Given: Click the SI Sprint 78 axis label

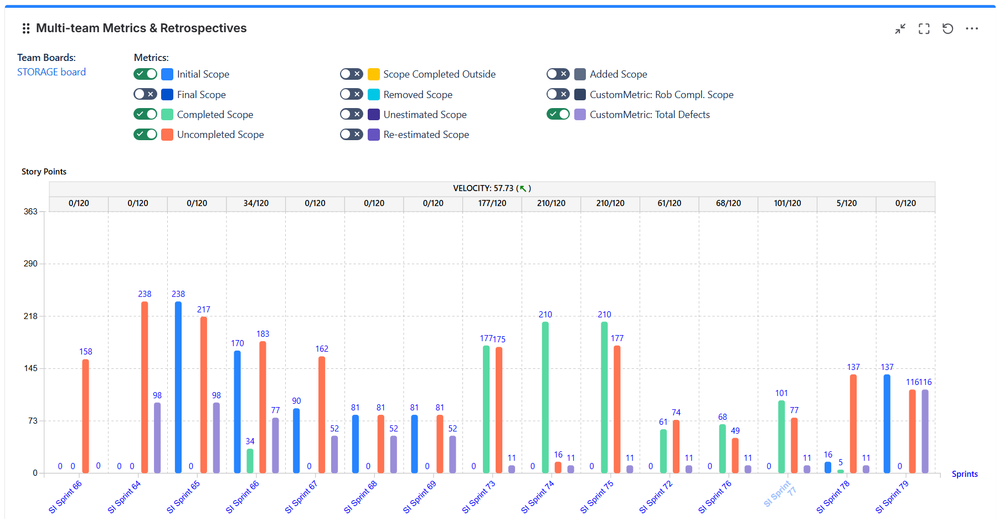Looking at the screenshot, I should [833, 497].
